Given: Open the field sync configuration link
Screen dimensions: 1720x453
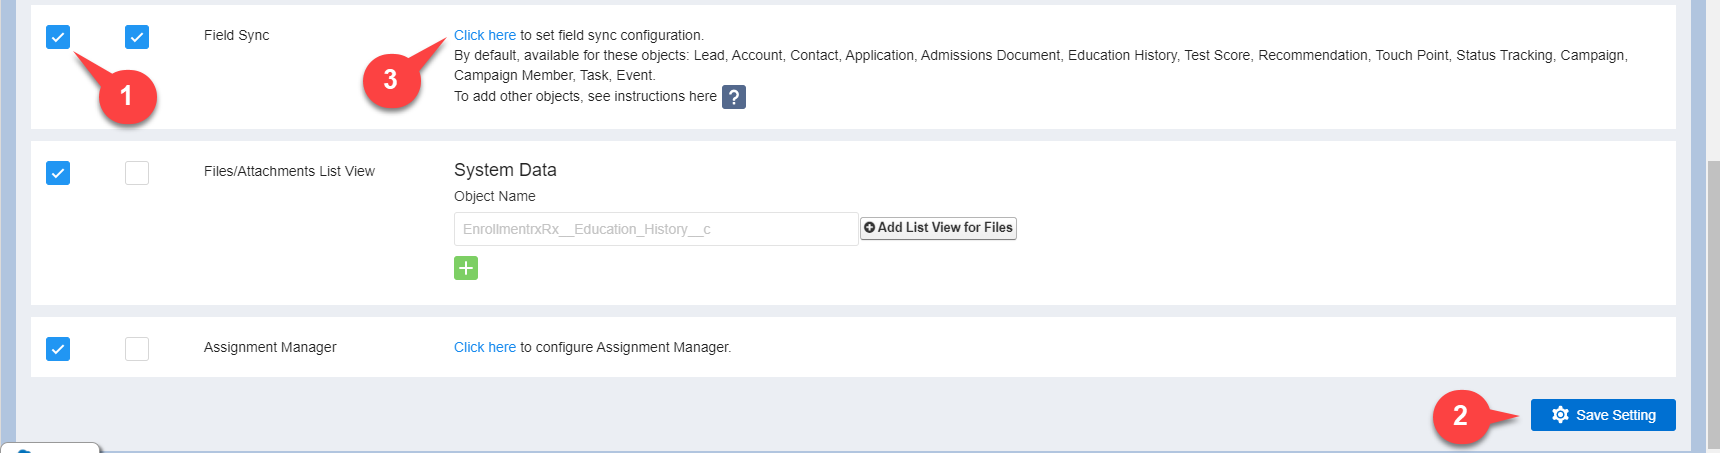Looking at the screenshot, I should click(485, 35).
